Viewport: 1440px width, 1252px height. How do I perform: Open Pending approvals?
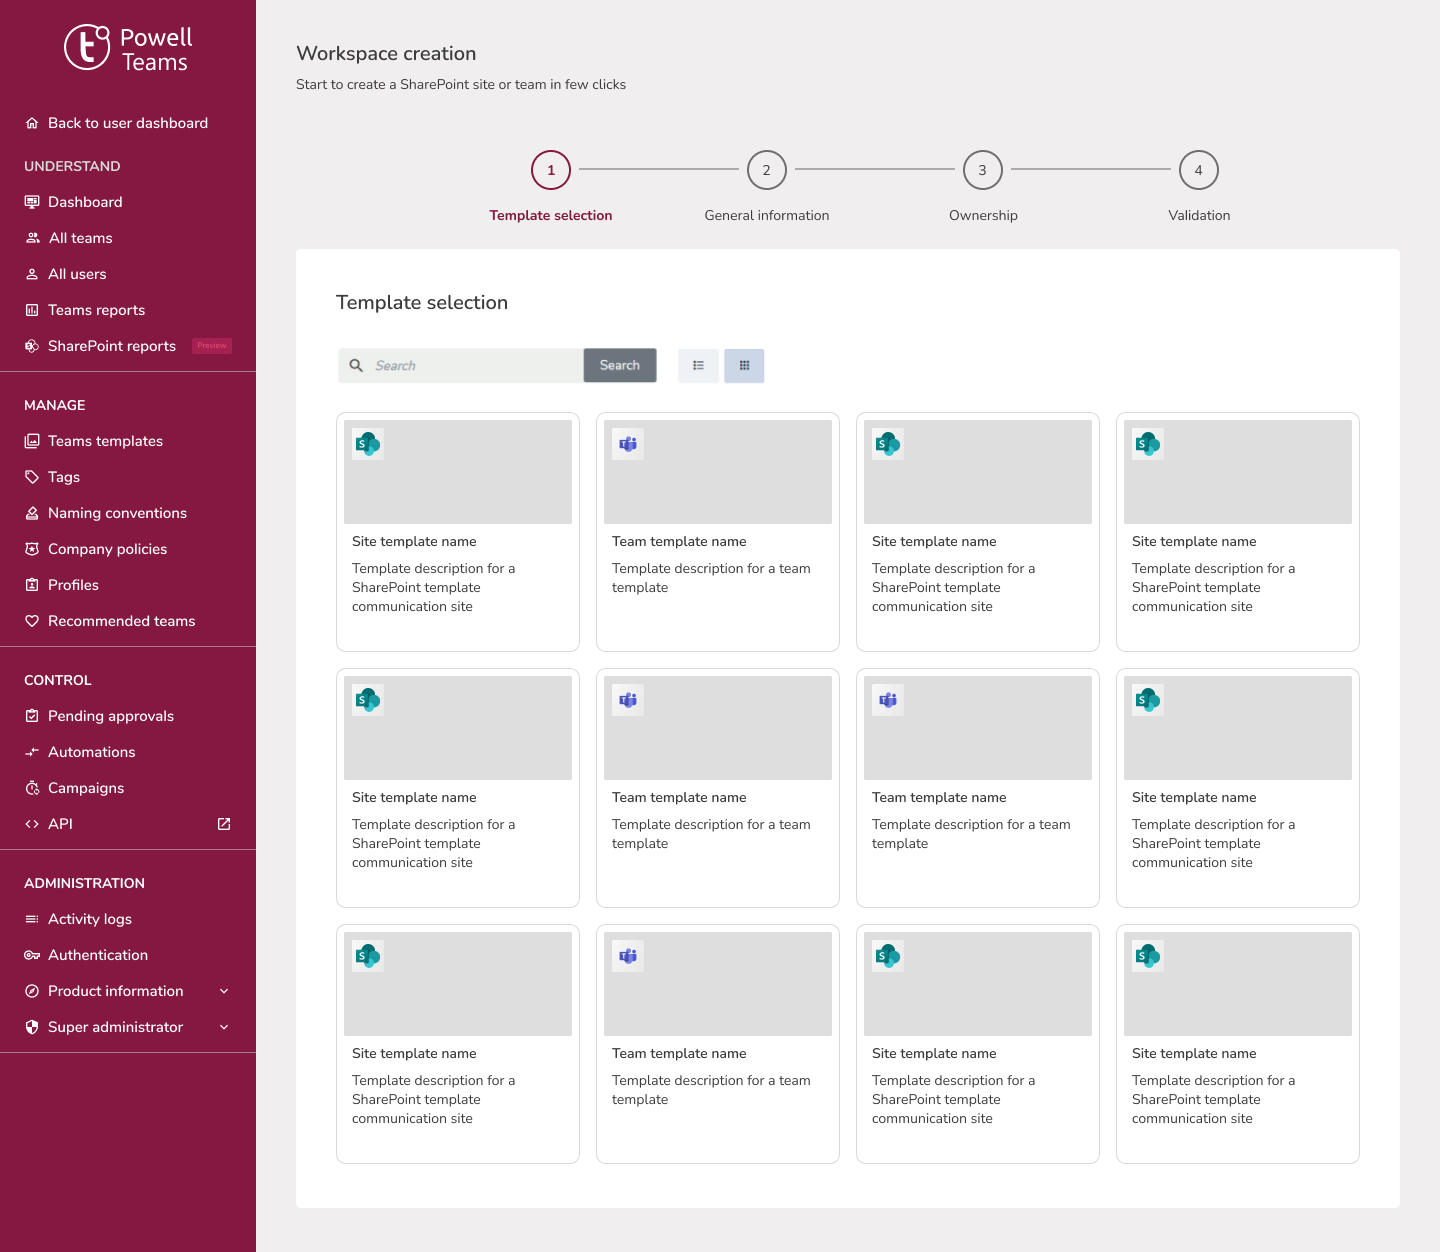point(110,716)
